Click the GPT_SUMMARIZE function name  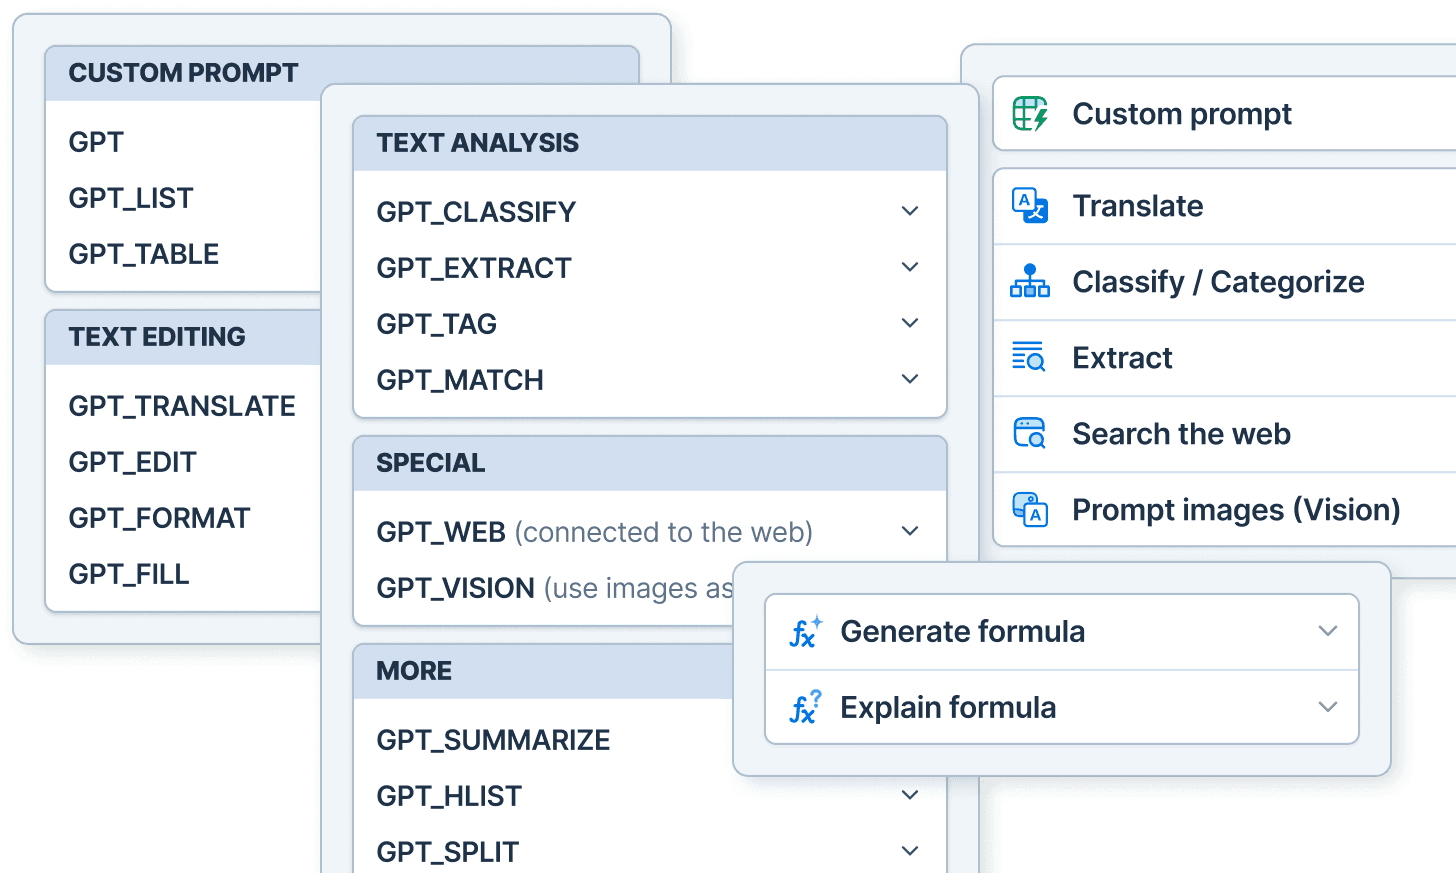(x=493, y=740)
